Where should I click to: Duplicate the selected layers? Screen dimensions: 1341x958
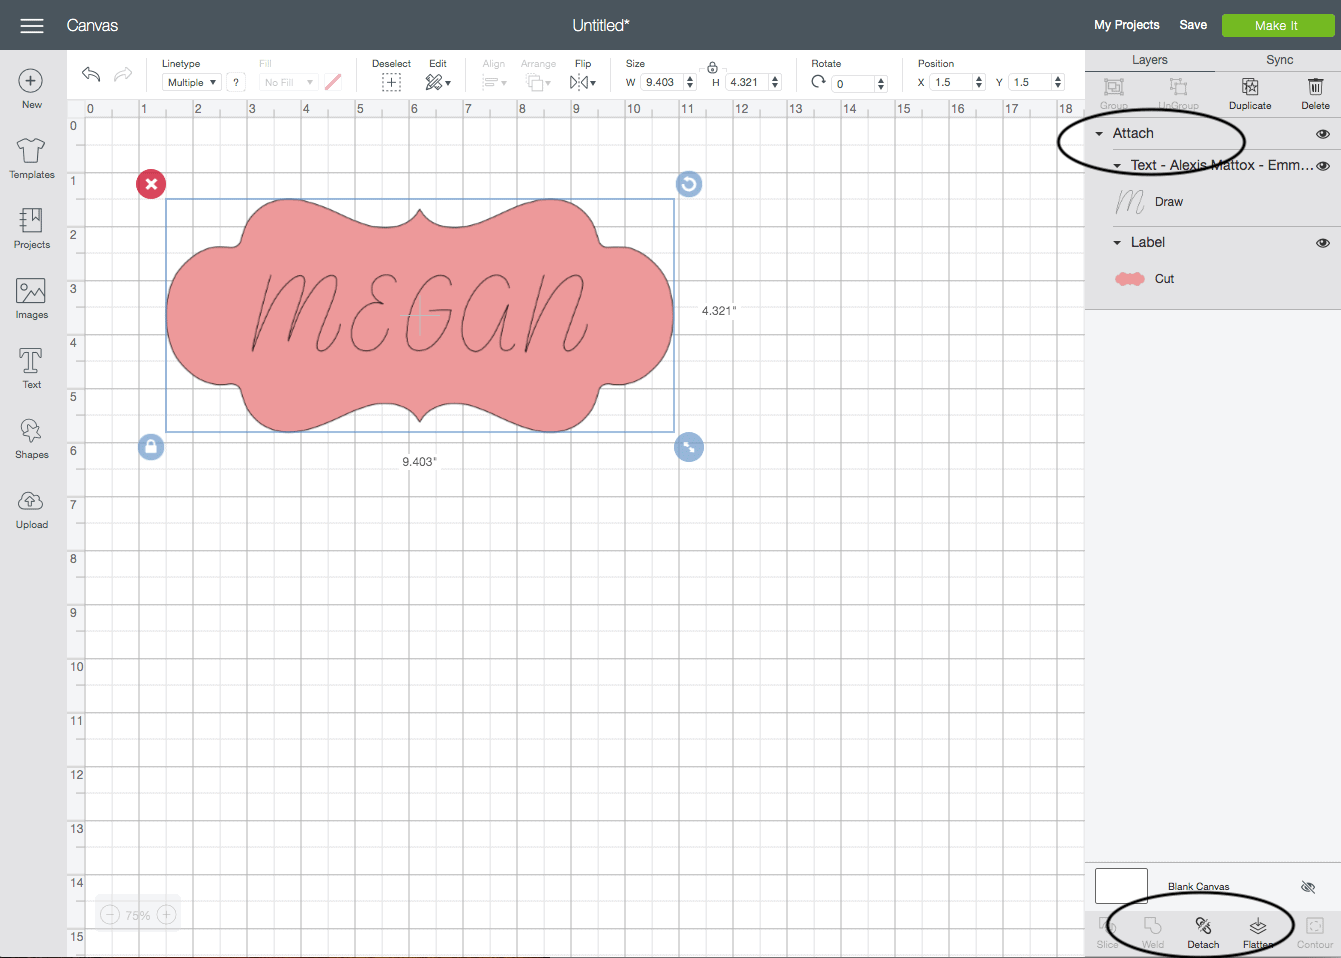[x=1250, y=93]
